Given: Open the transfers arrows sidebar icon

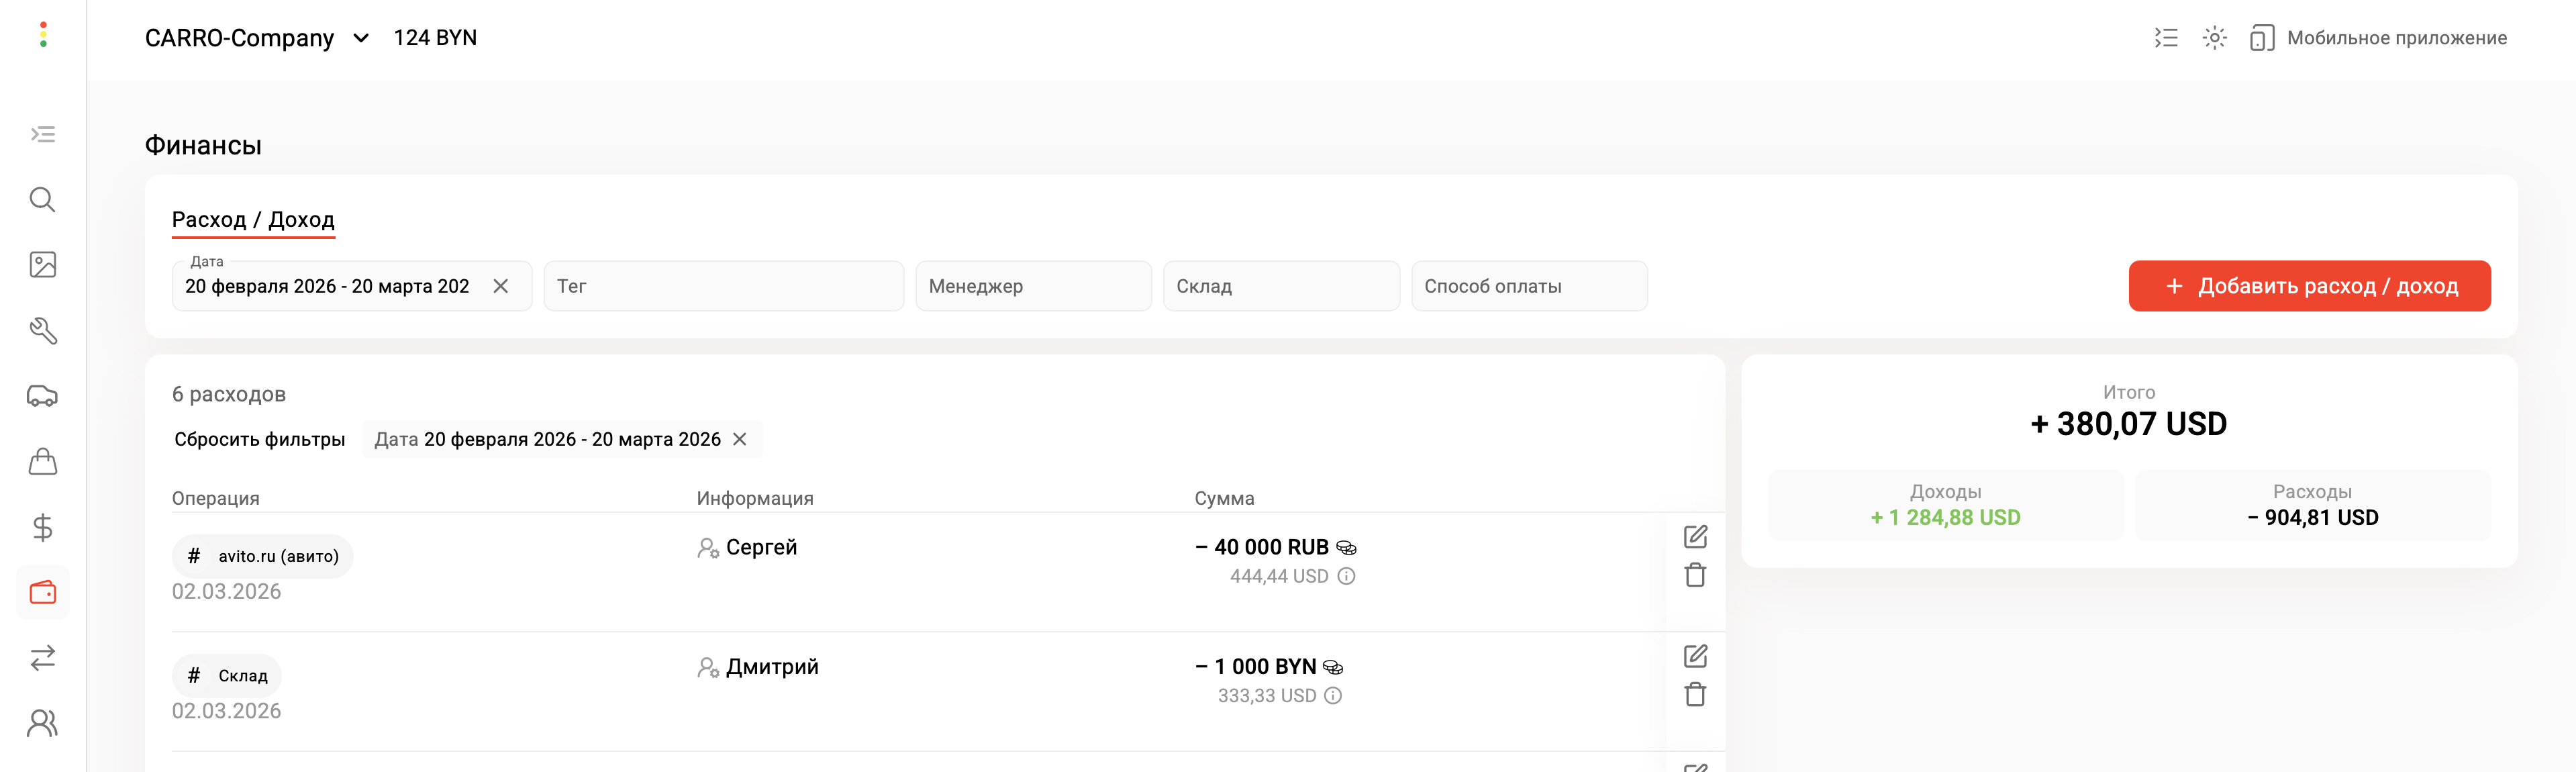Looking at the screenshot, I should [x=42, y=658].
